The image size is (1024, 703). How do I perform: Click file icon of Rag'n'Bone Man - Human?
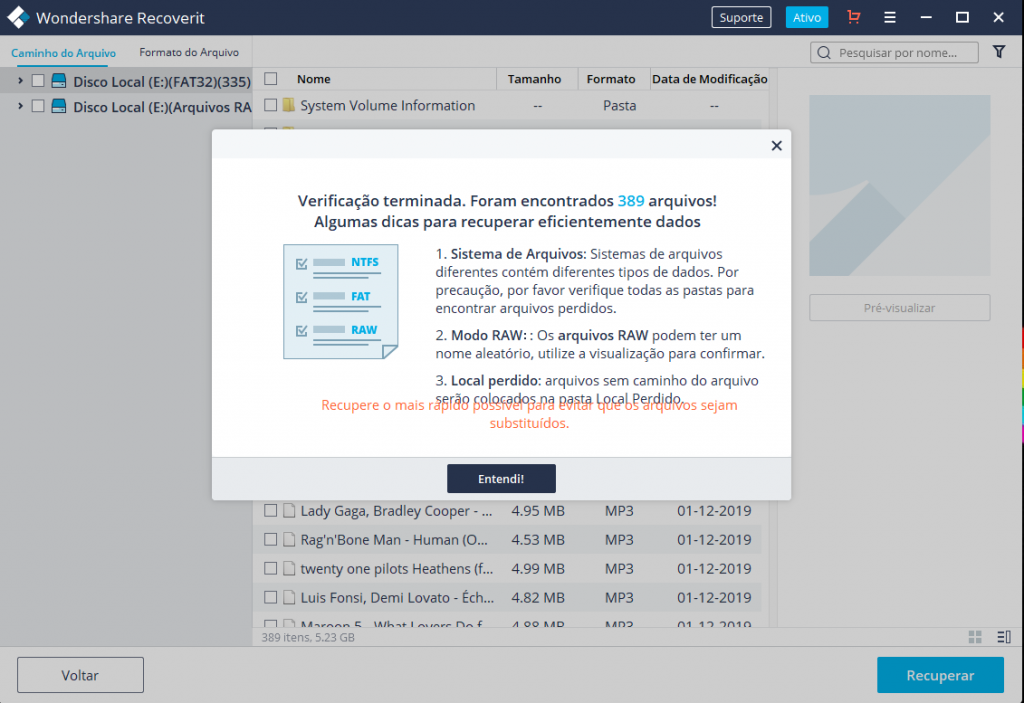point(289,540)
